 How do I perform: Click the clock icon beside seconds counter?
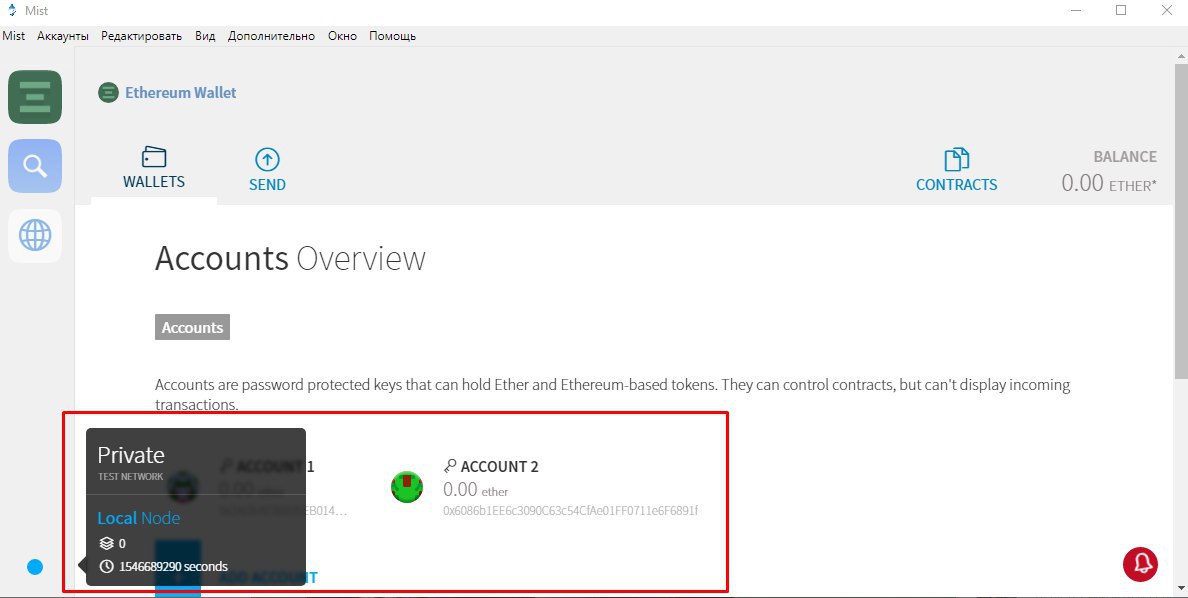point(107,566)
